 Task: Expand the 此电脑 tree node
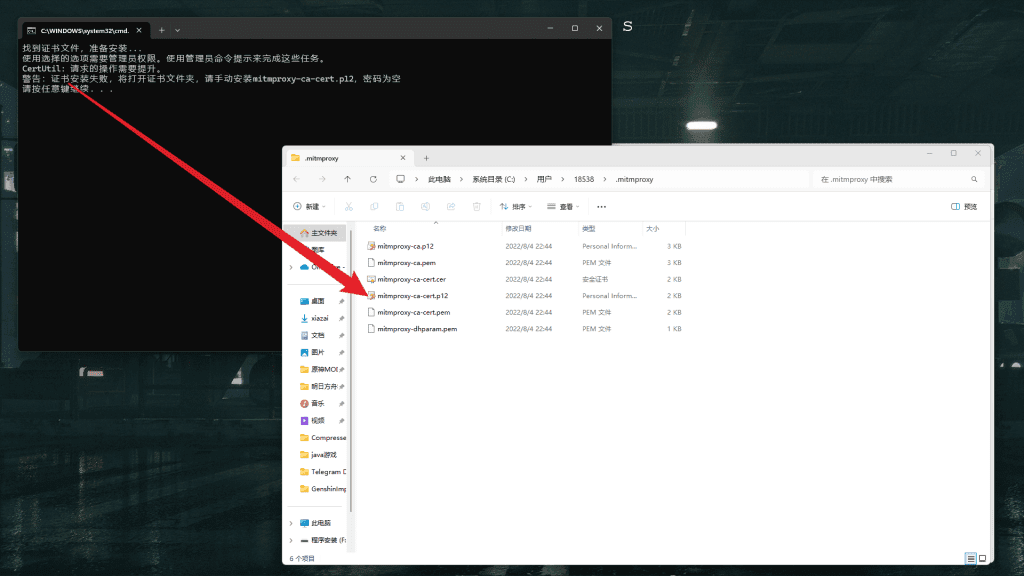291,523
